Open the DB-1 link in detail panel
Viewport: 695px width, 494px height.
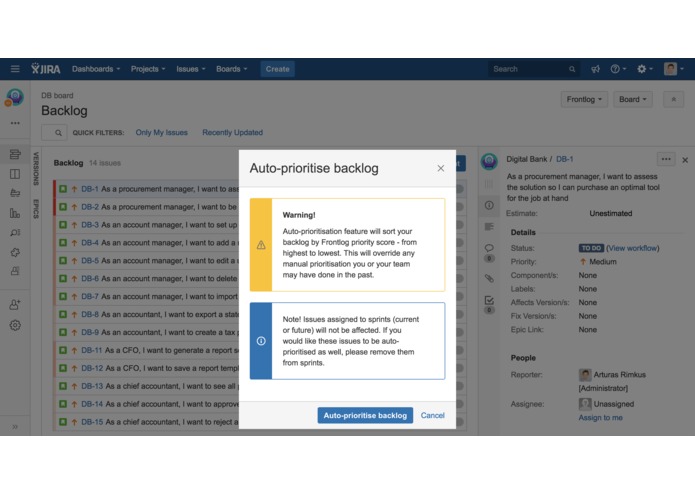564,159
